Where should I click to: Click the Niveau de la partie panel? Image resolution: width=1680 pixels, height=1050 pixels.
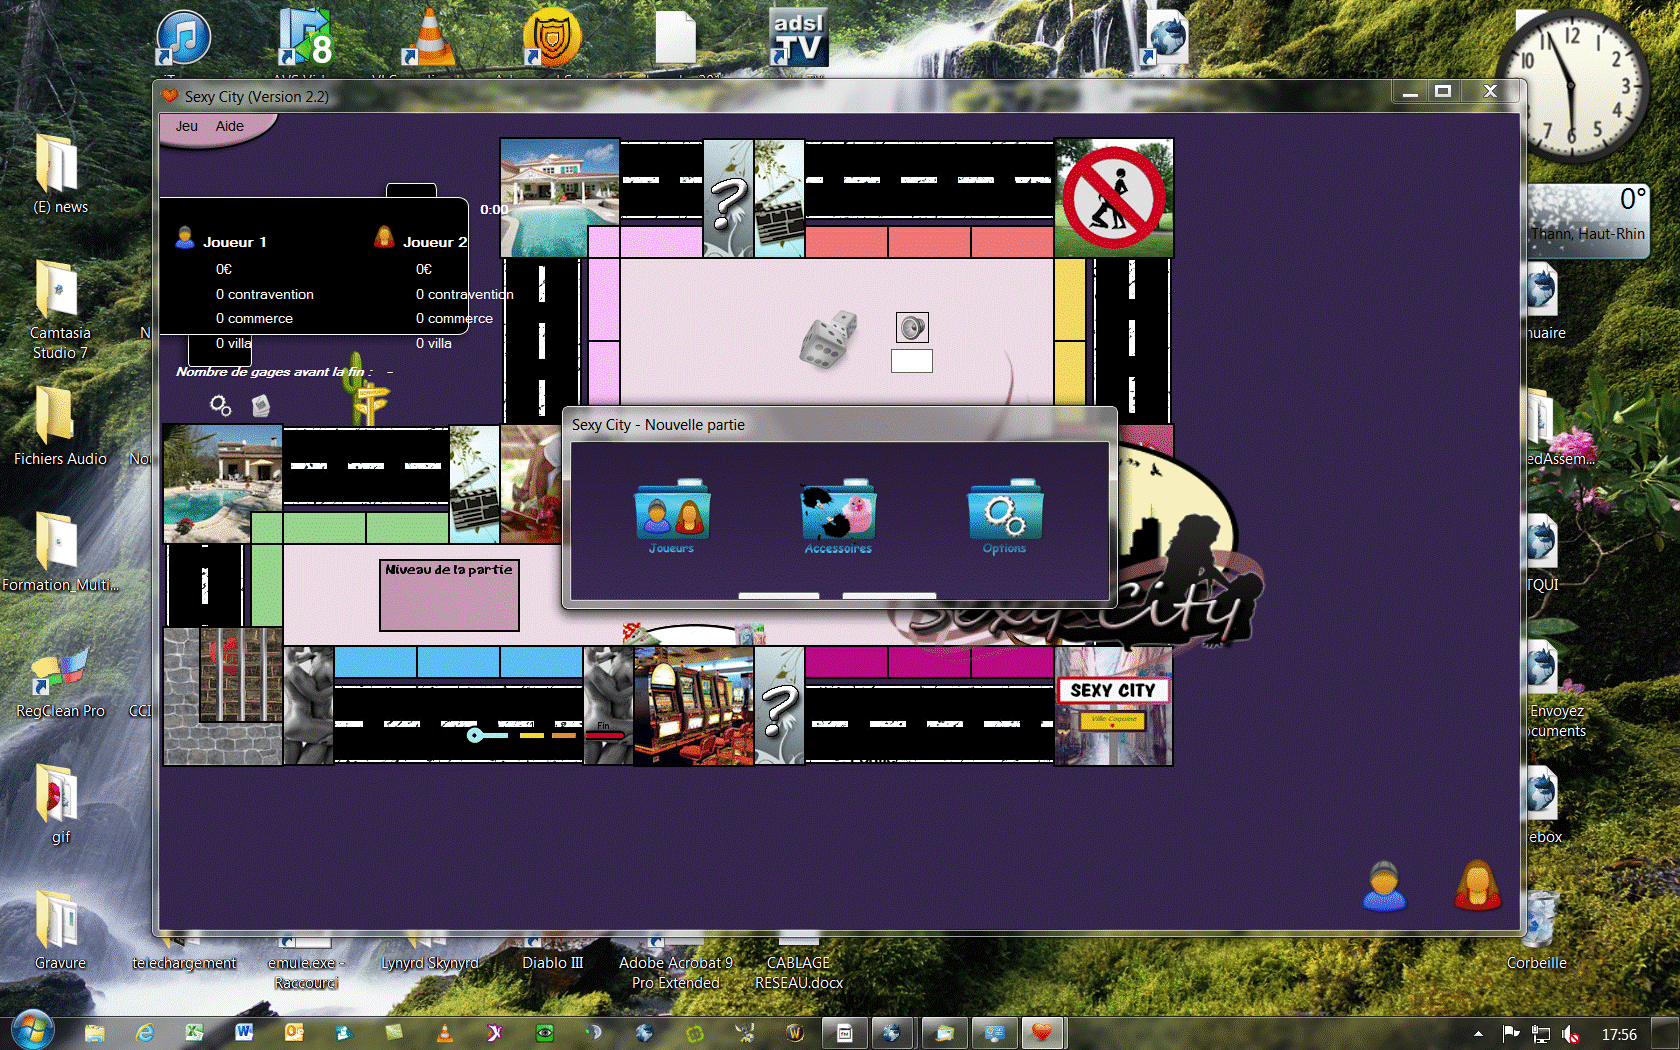(449, 595)
